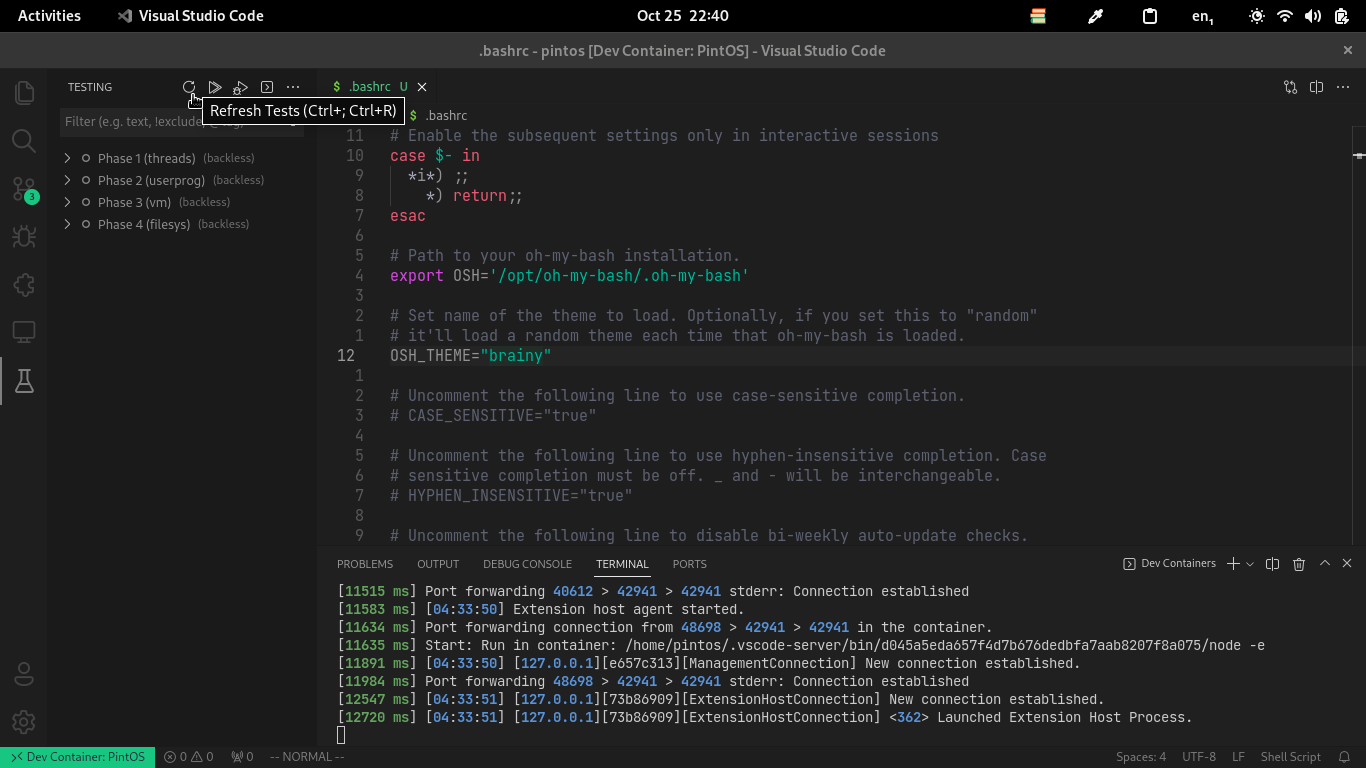The width and height of the screenshot is (1366, 768).
Task: Click the Dev Containers terminal label
Action: click(1169, 564)
